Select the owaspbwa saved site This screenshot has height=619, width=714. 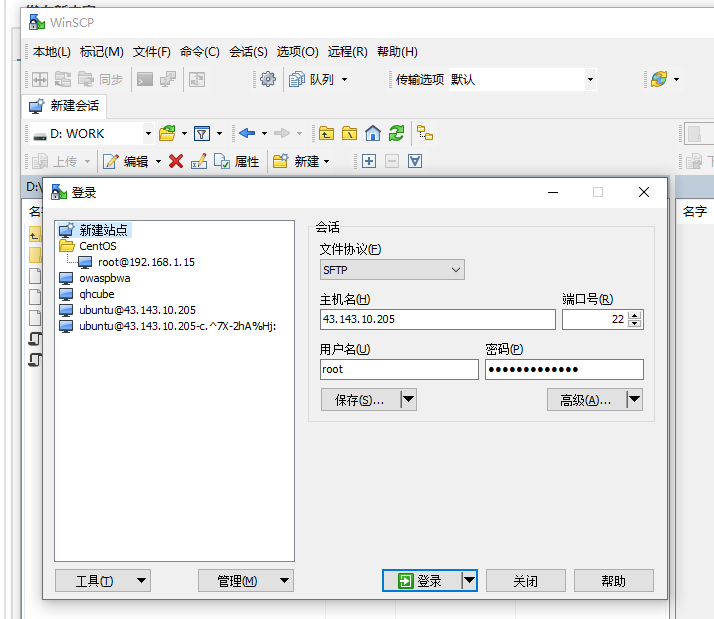pyautogui.click(x=104, y=278)
